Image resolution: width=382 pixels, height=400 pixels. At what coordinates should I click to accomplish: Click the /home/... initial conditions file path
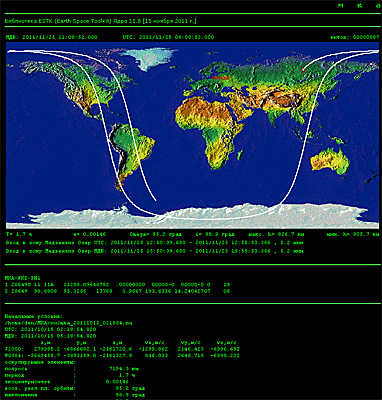coord(64,323)
